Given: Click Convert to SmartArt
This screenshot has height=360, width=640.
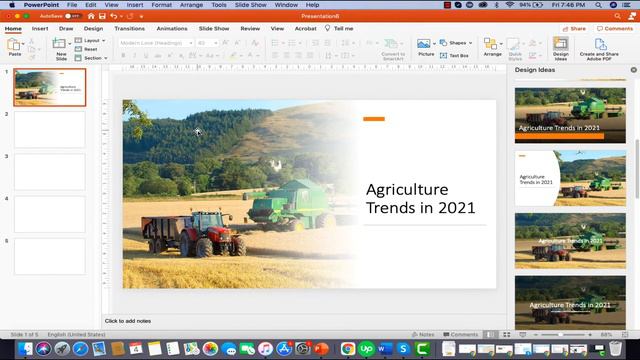Looking at the screenshot, I should [393, 49].
